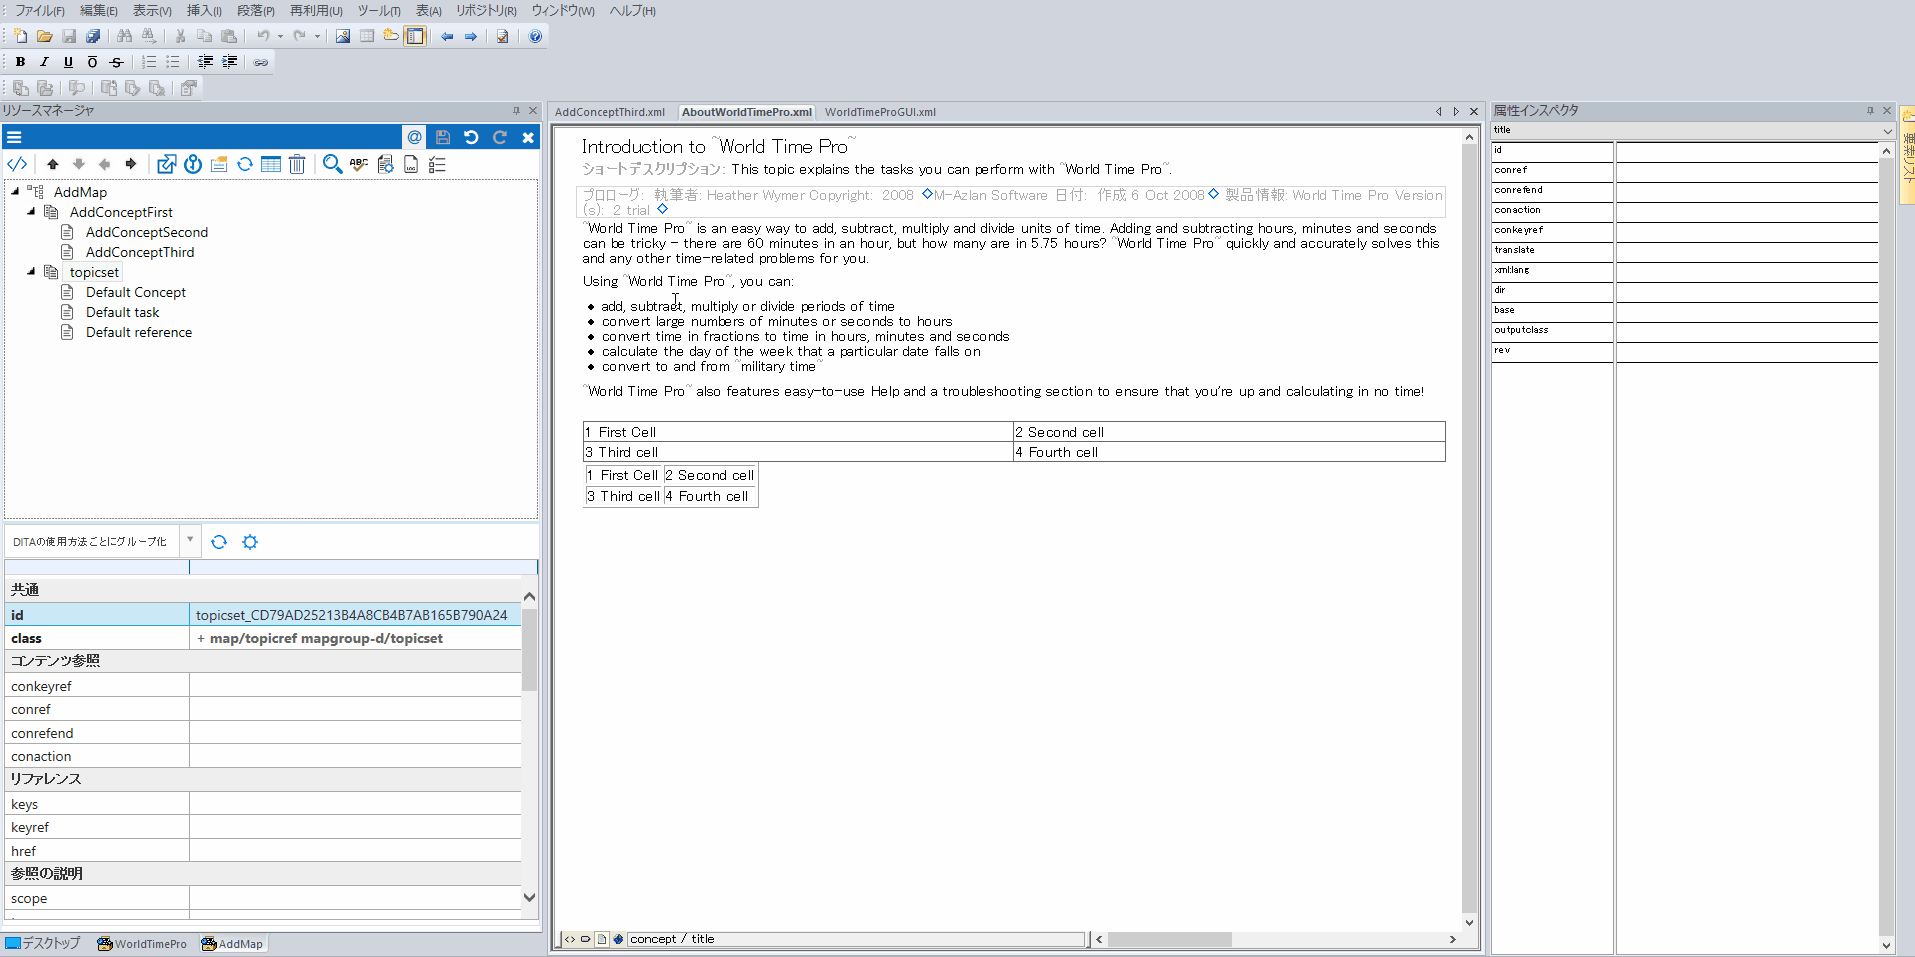
Task: Click the undo button in Resource Manager header
Action: (471, 137)
